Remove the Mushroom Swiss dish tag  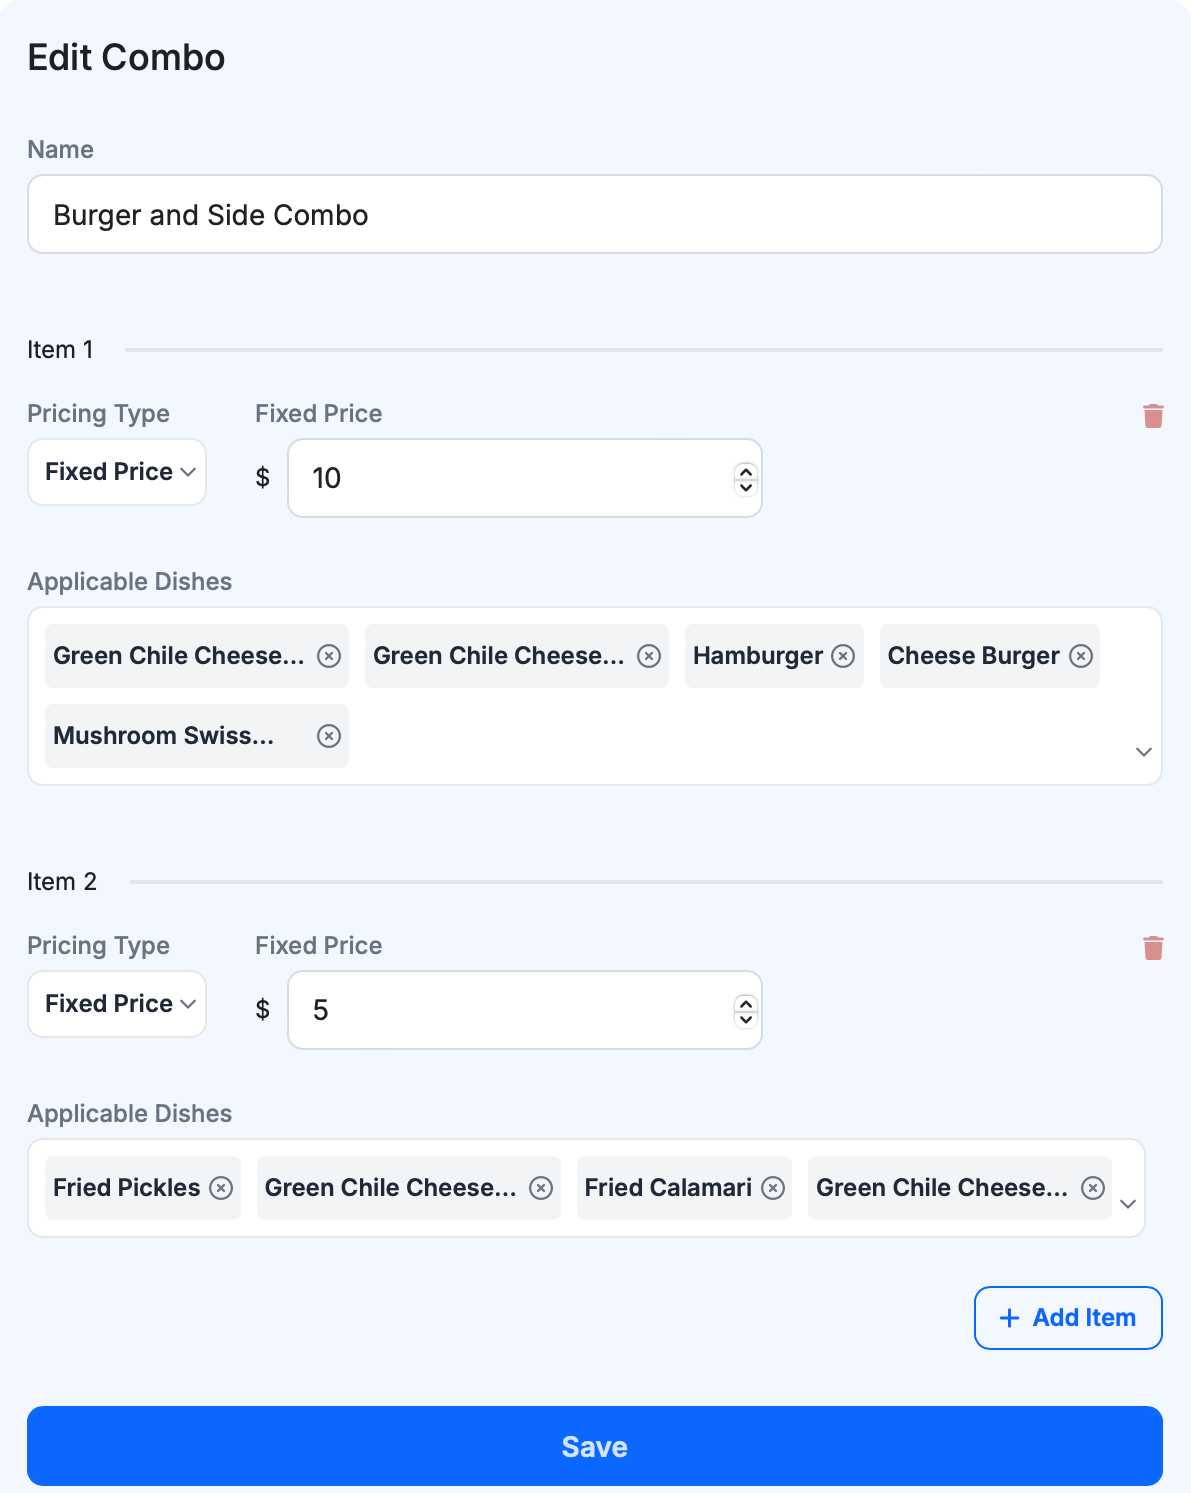tap(329, 736)
